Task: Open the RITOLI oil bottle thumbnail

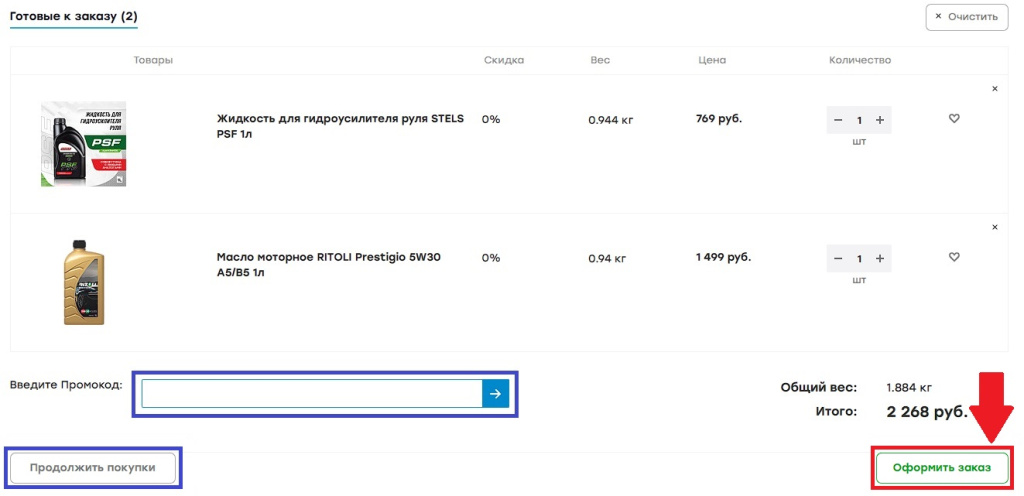Action: pos(83,281)
